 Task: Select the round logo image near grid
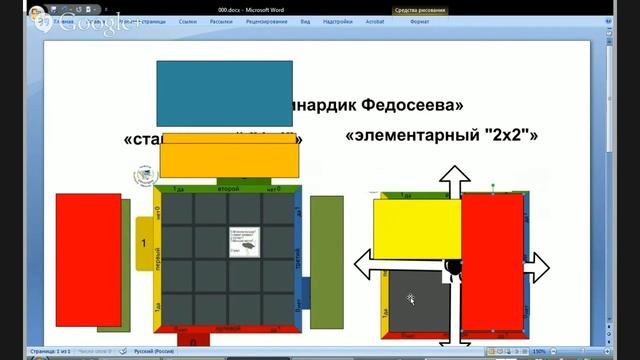(145, 176)
